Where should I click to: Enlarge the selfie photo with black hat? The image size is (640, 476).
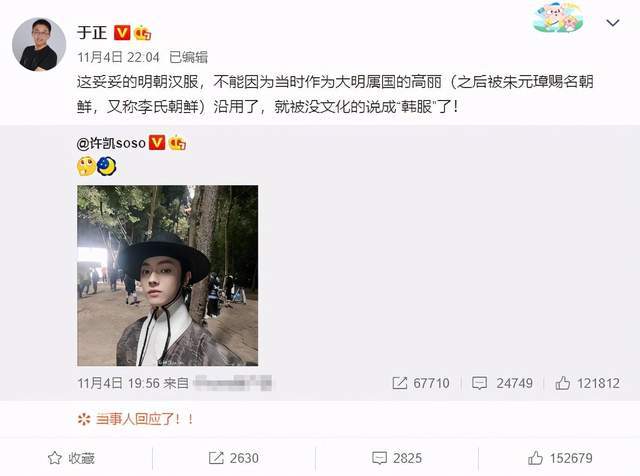tap(167, 276)
